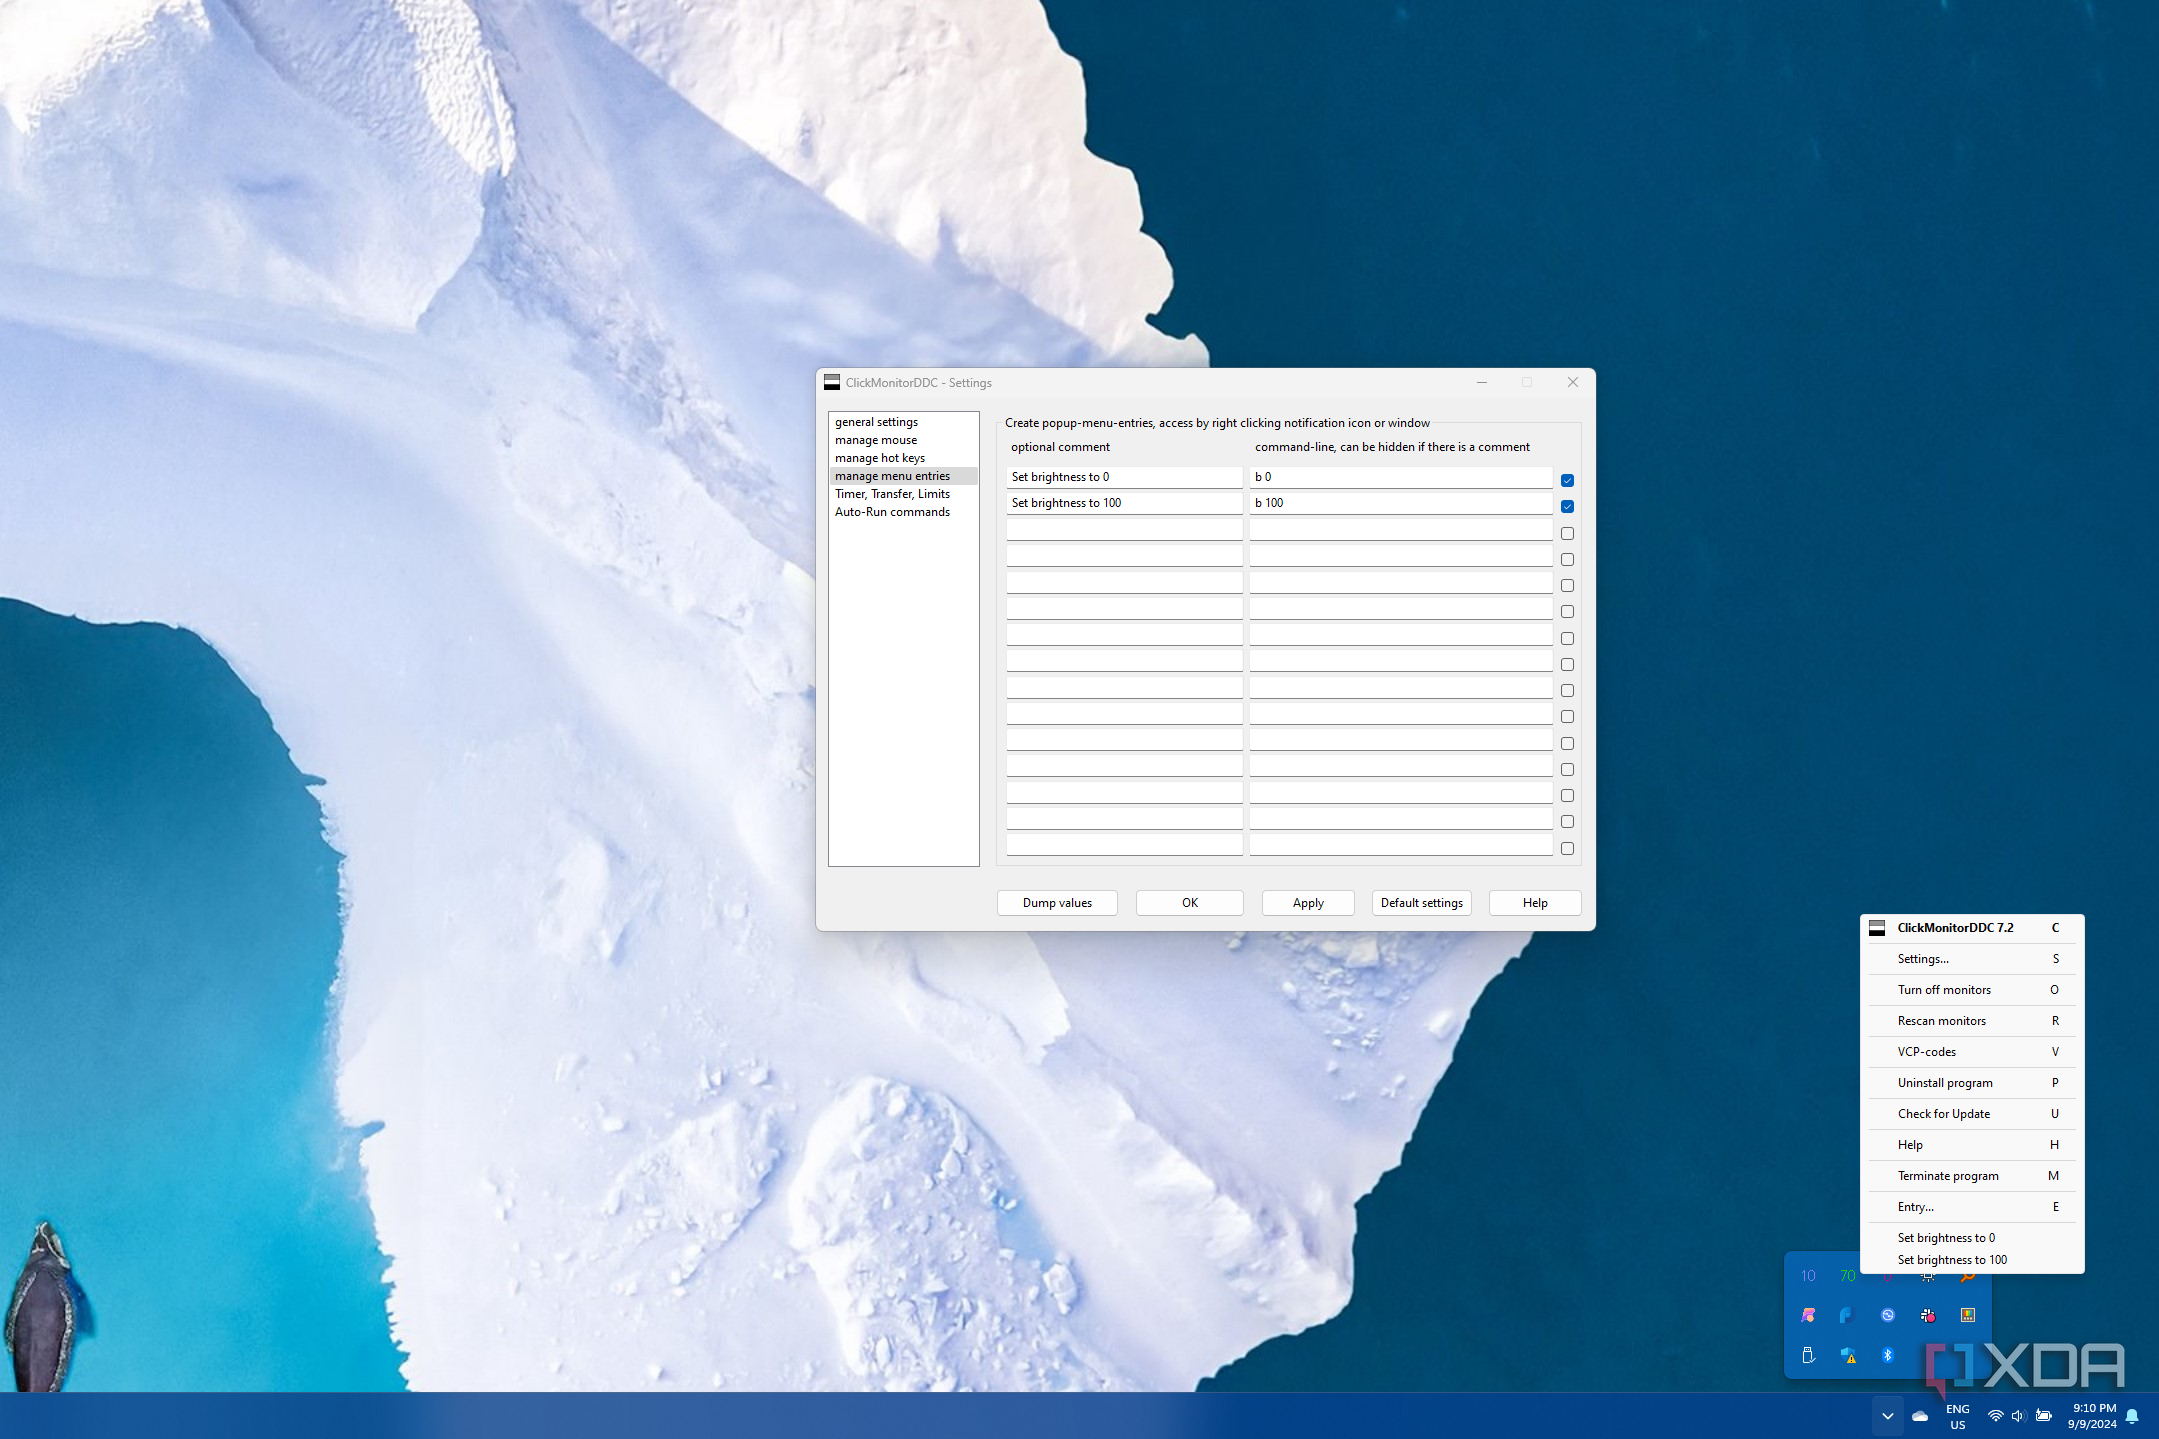Viewport: 2159px width, 1439px height.
Task: Click the battery charging icon in taskbar
Action: click(x=2044, y=1416)
